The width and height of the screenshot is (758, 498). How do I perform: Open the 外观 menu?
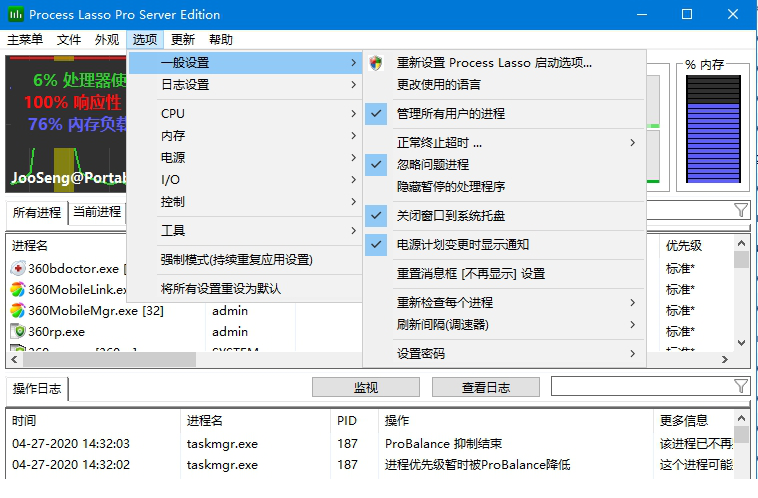click(107, 40)
